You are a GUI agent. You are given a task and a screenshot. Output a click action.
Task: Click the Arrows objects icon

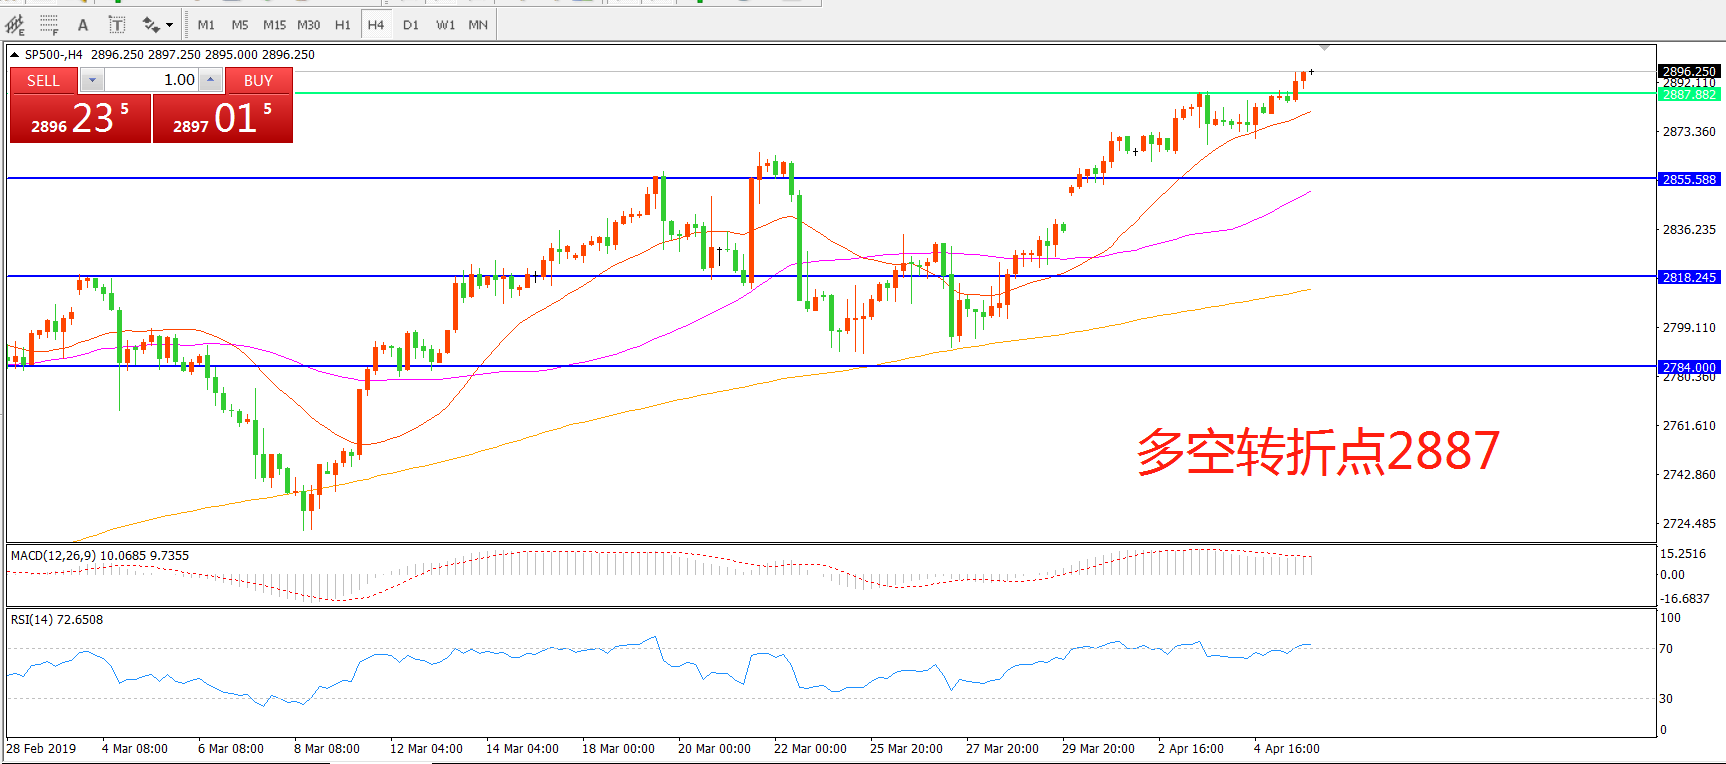[151, 25]
